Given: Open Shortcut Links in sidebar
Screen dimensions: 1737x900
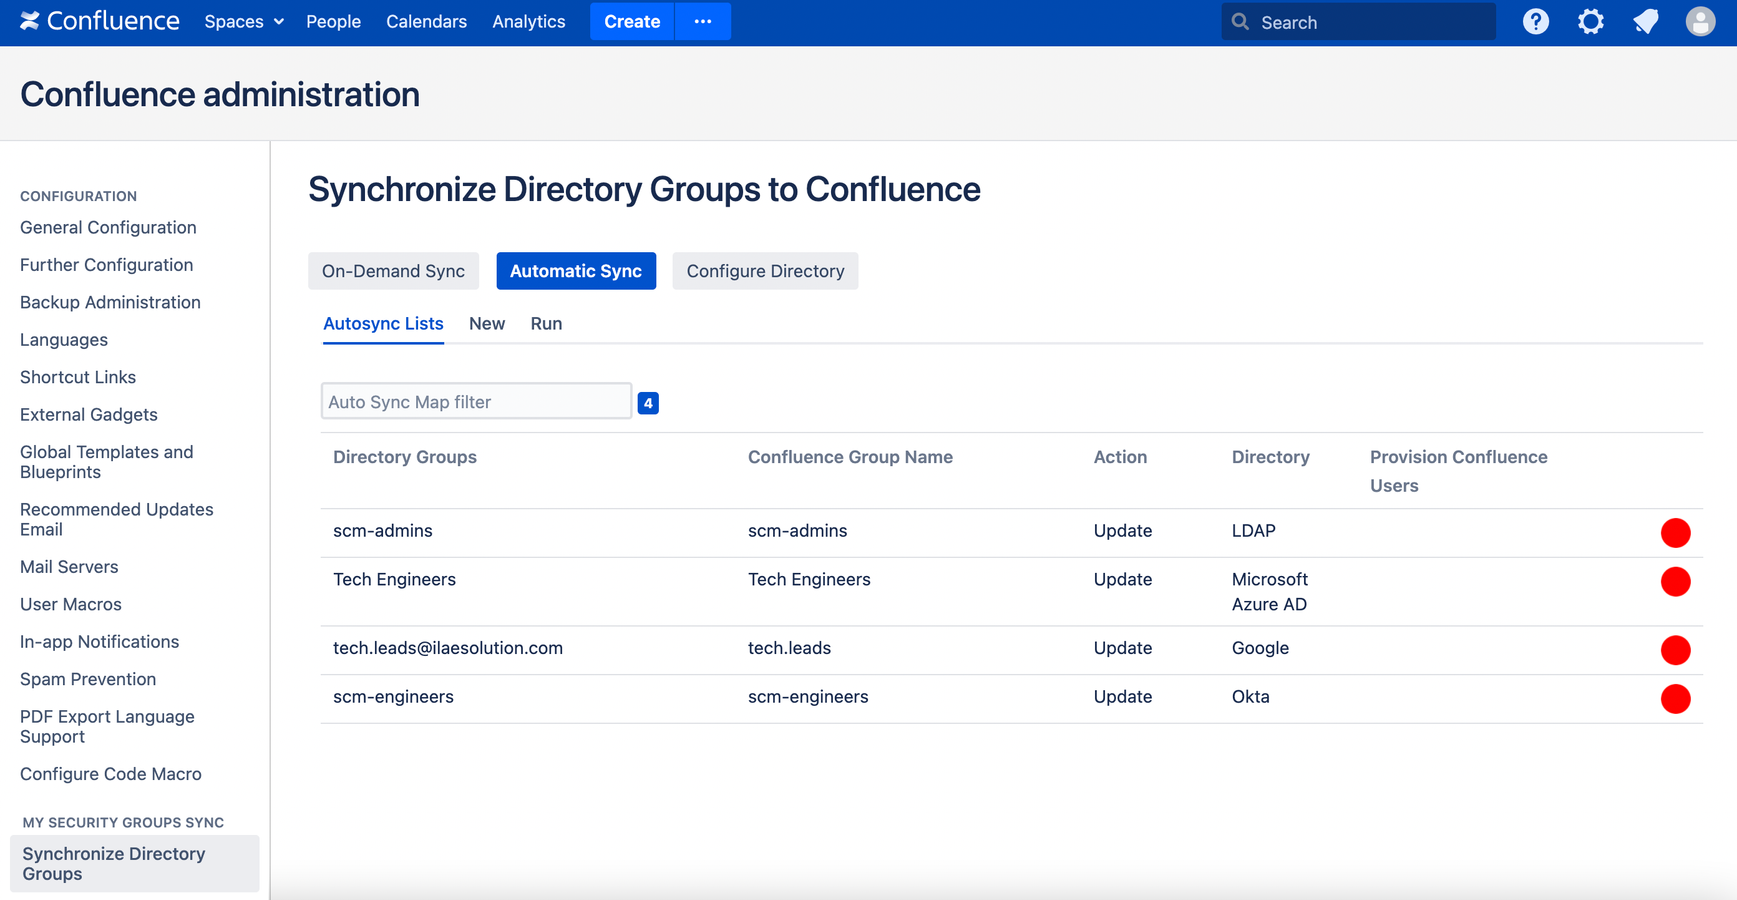Looking at the screenshot, I should tap(78, 377).
